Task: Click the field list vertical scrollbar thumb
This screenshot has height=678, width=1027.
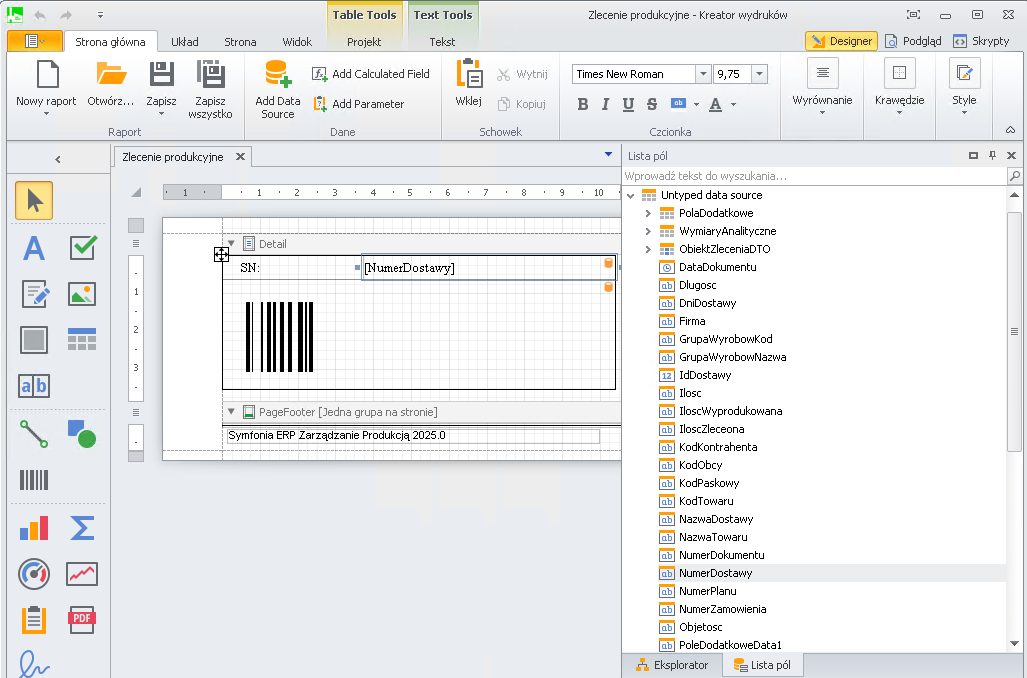Action: coord(1014,331)
